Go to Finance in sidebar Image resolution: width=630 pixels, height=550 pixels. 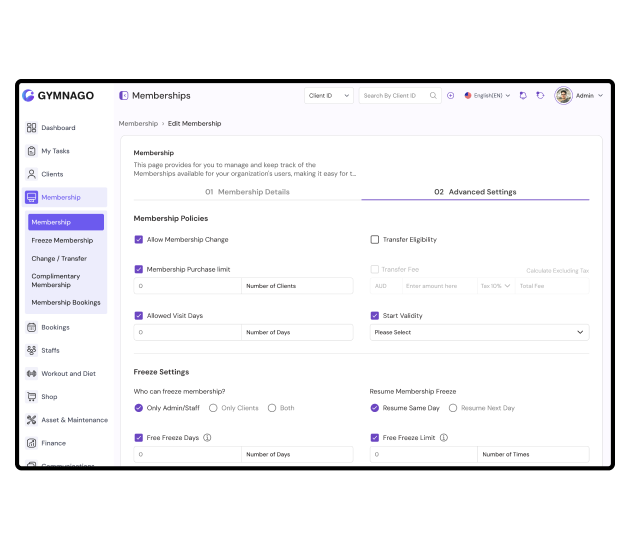click(53, 443)
